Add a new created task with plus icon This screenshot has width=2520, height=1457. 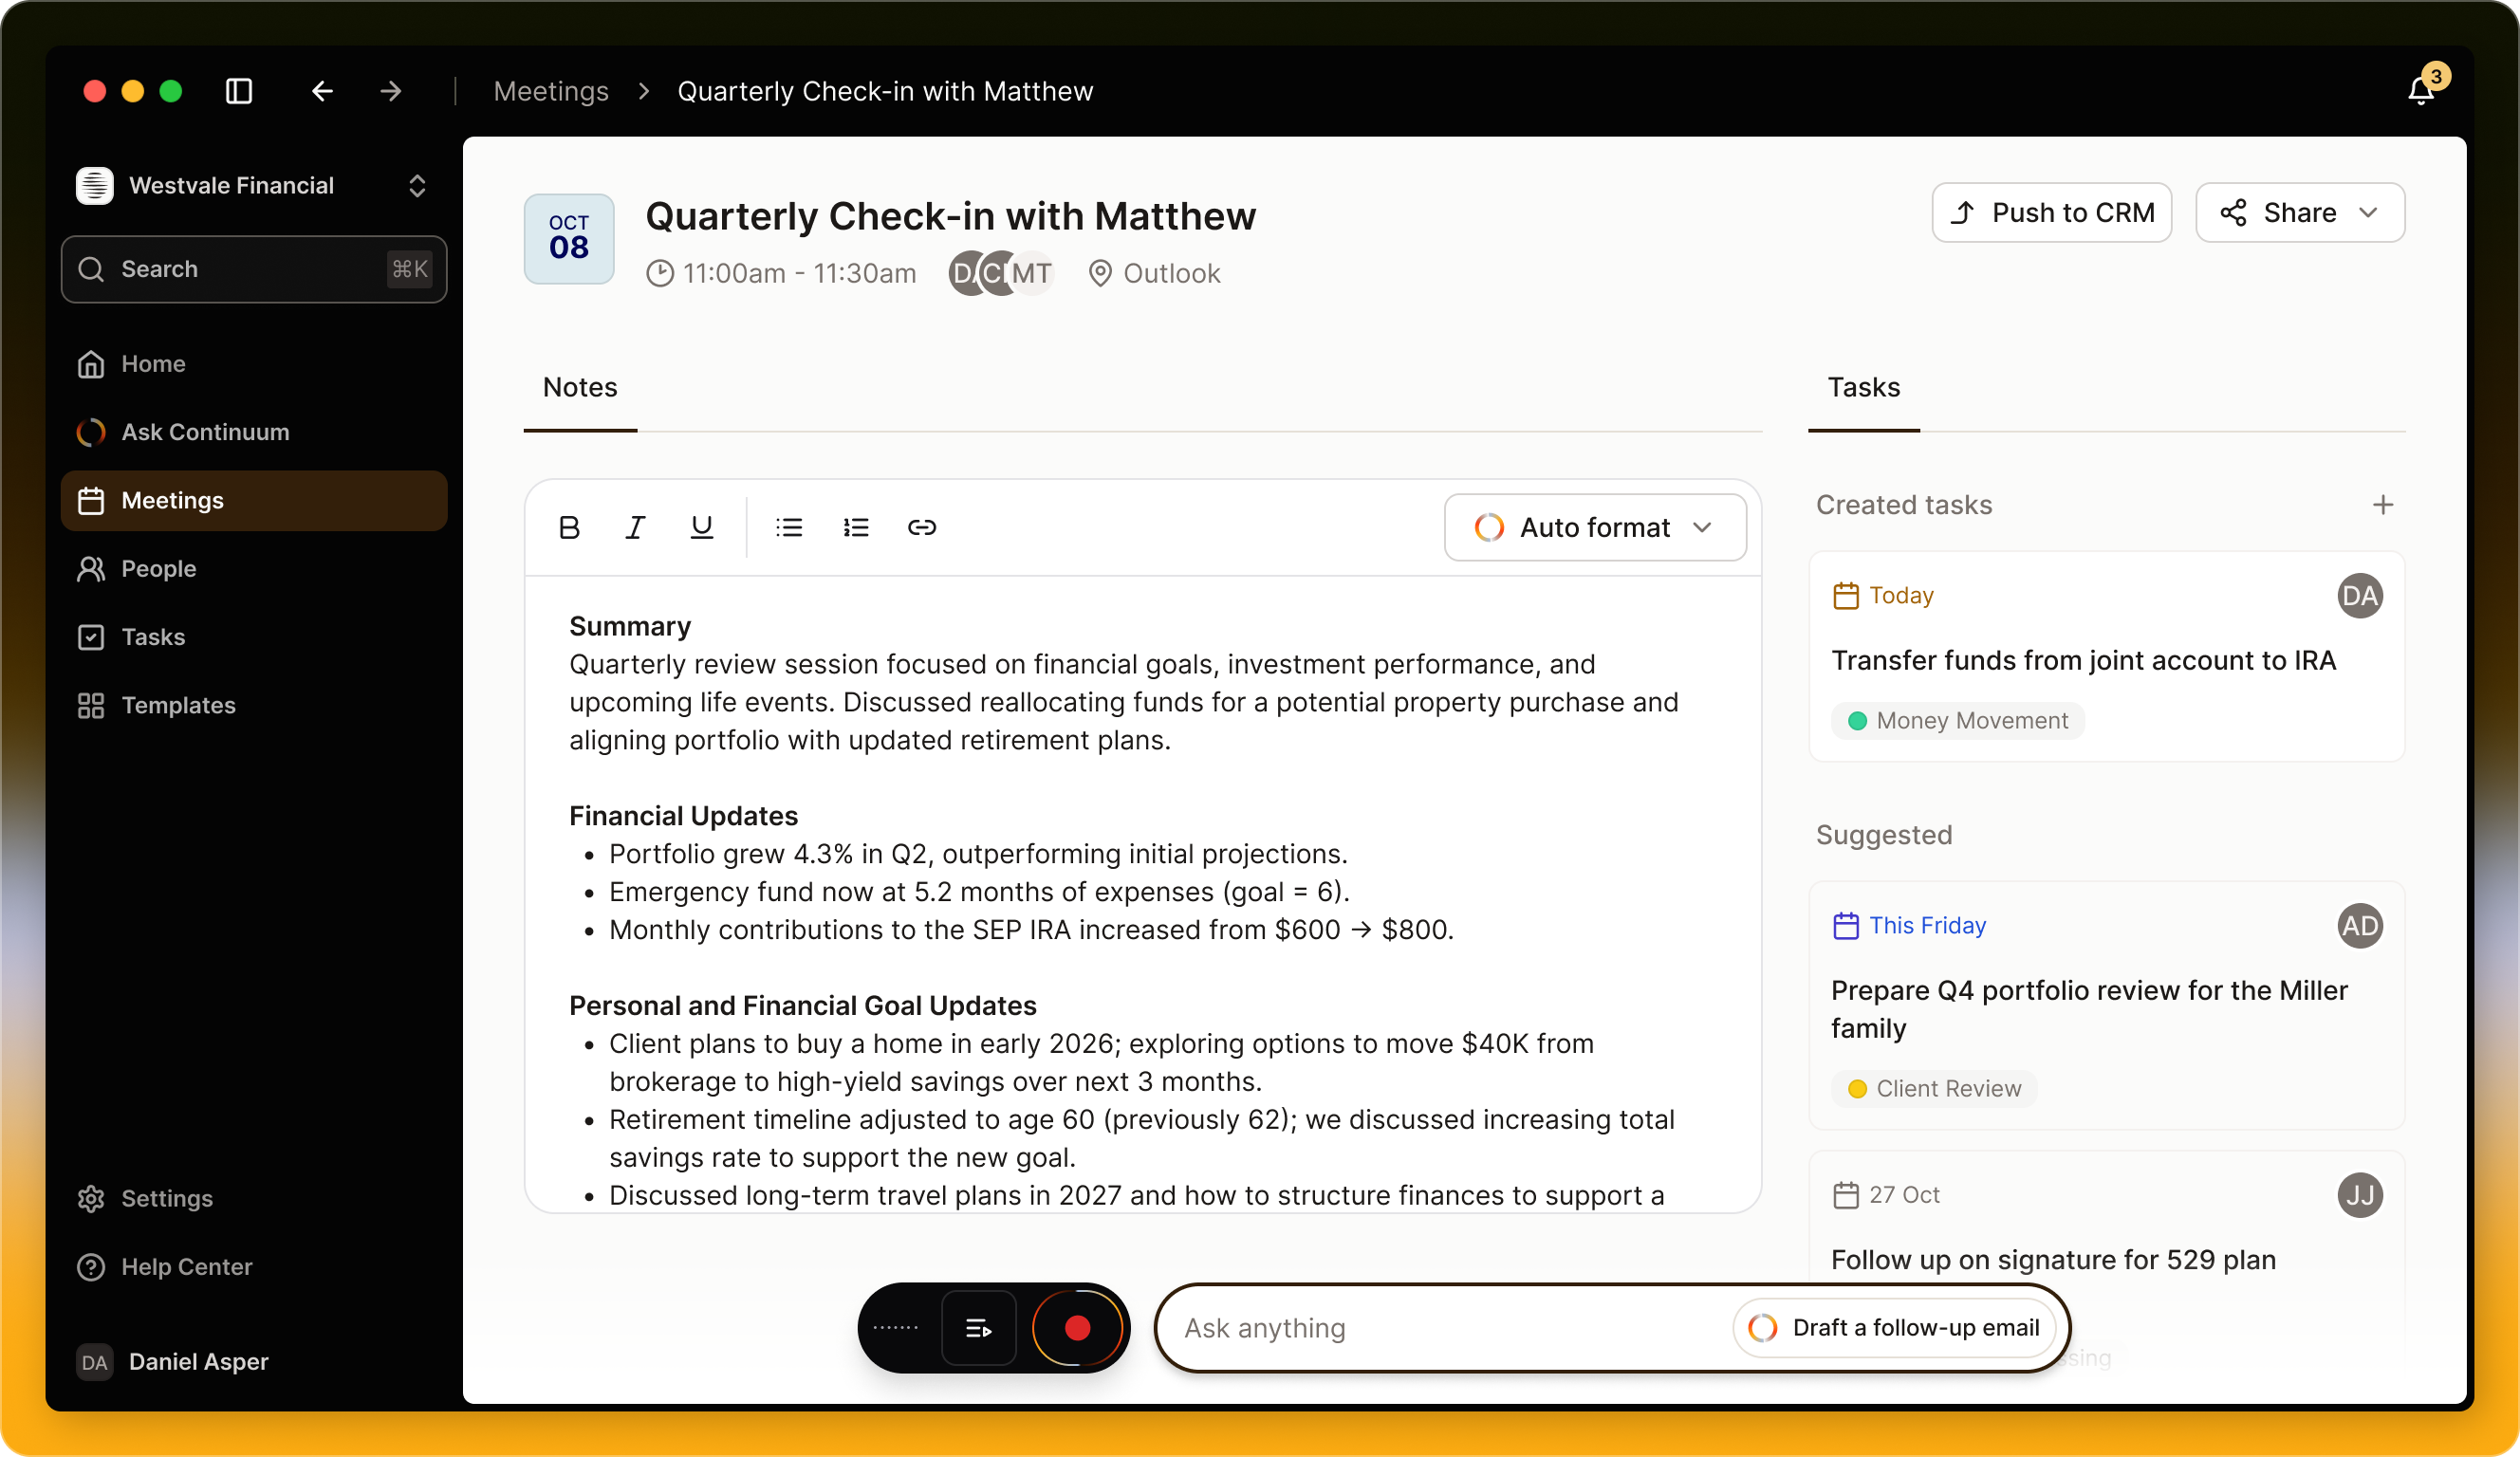click(2383, 505)
